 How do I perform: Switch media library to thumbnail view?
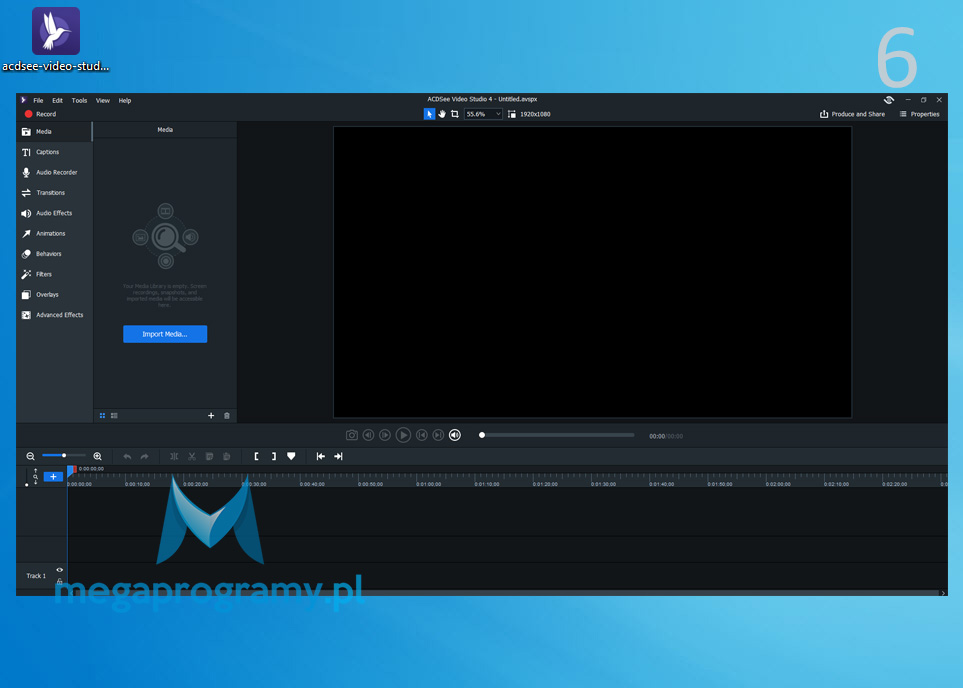coord(102,416)
